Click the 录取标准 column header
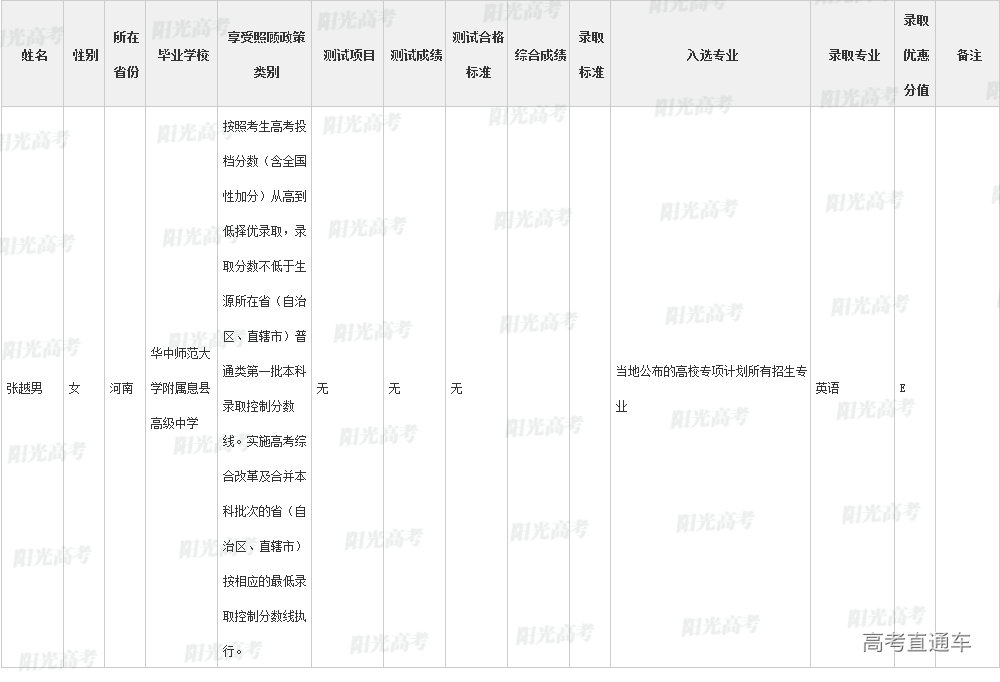This screenshot has height=682, width=1000. 591,55
